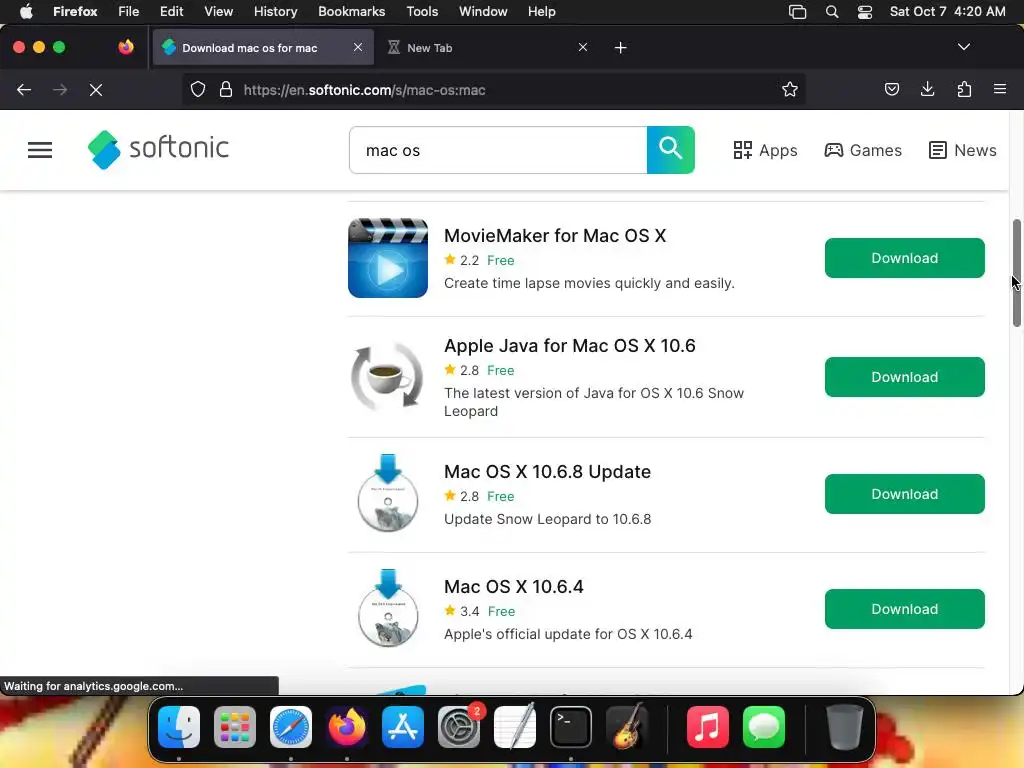This screenshot has height=768, width=1024.
Task: Open the Firefox application menu
Action: click(1000, 89)
